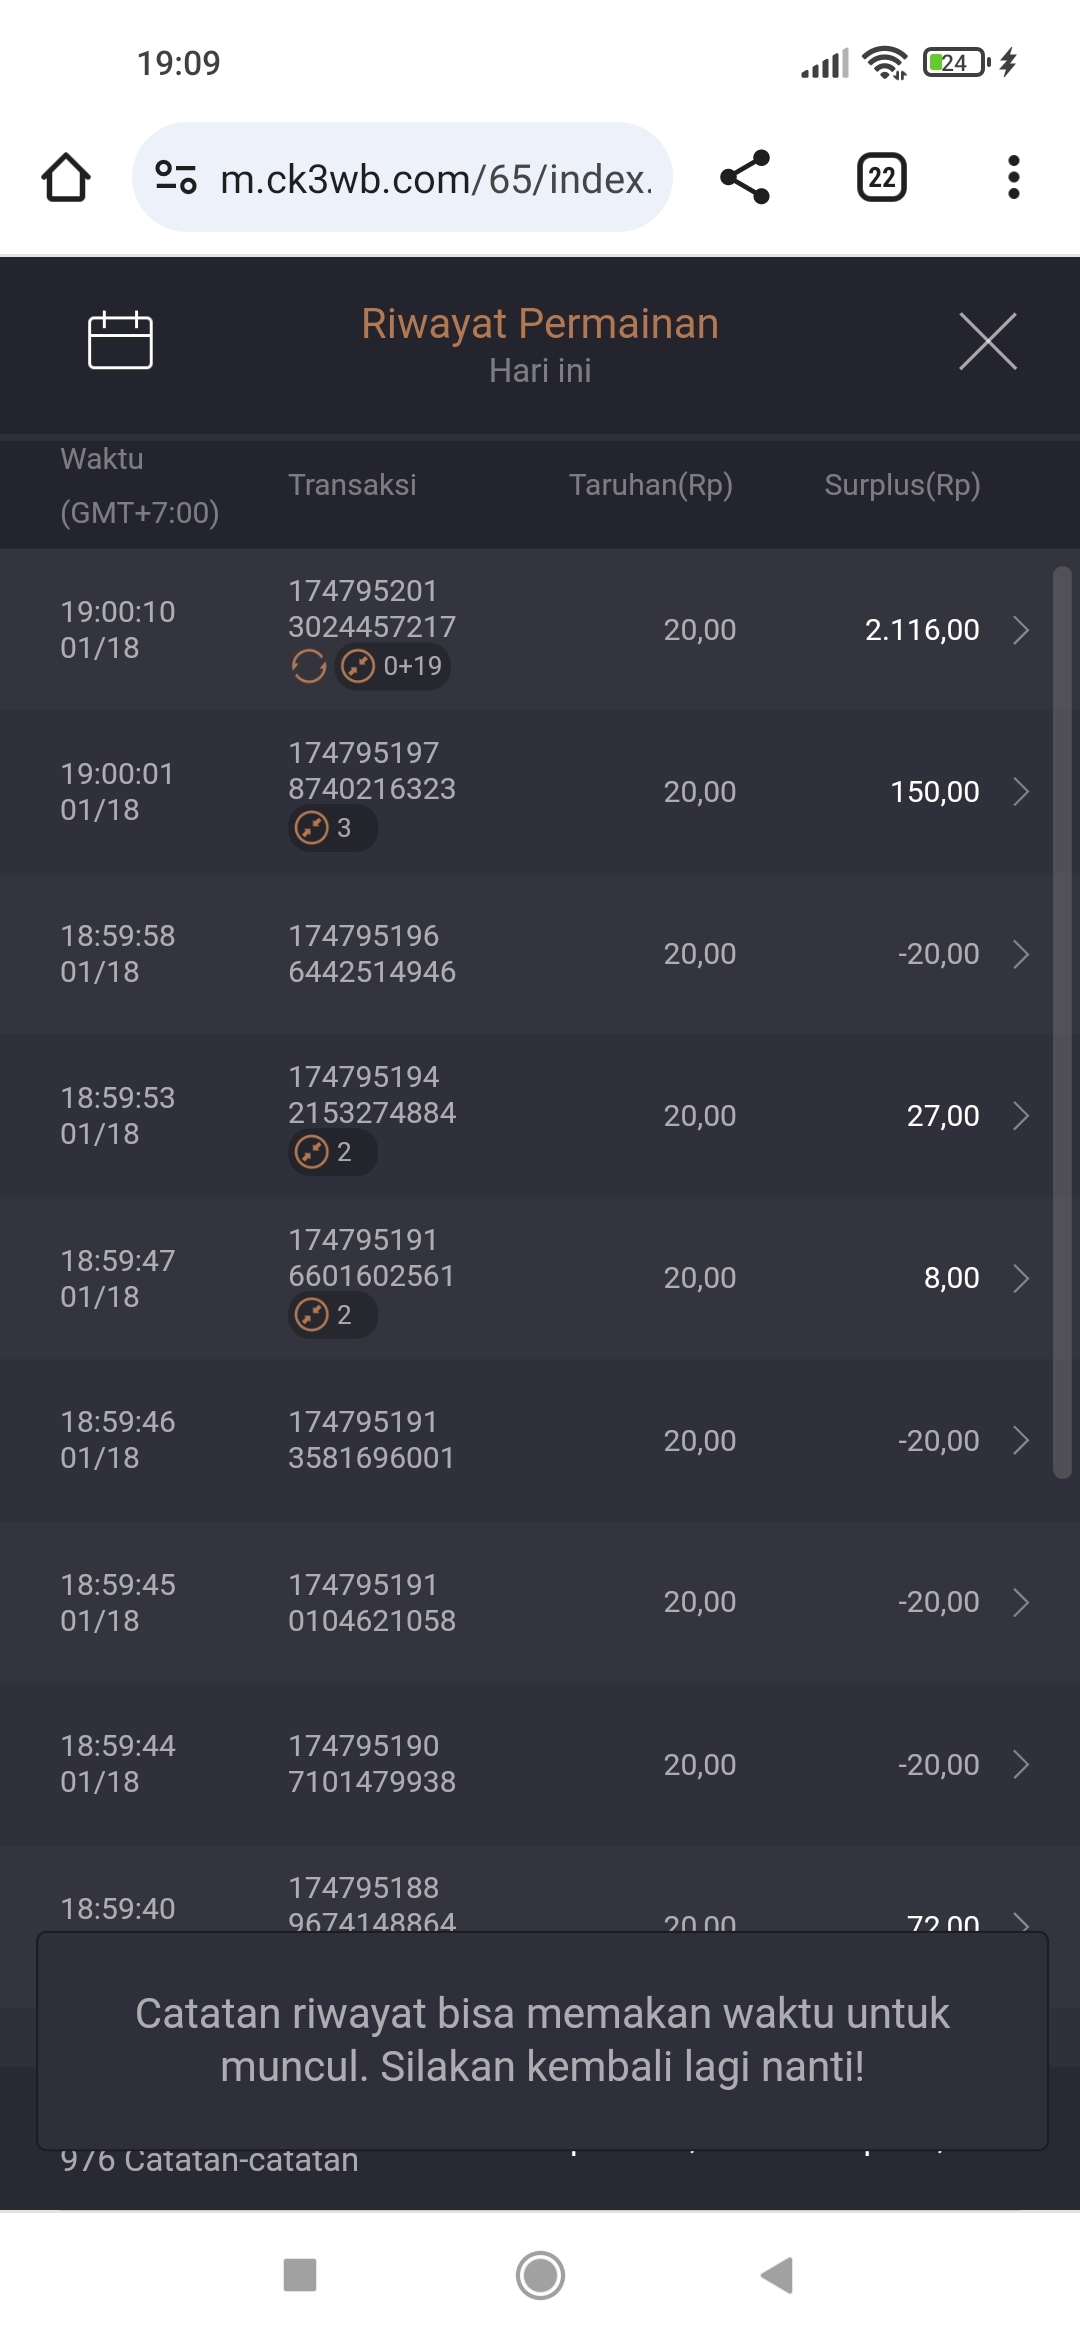Open transaction 6442514946 record
This screenshot has width=1080, height=2340.
tap(372, 954)
